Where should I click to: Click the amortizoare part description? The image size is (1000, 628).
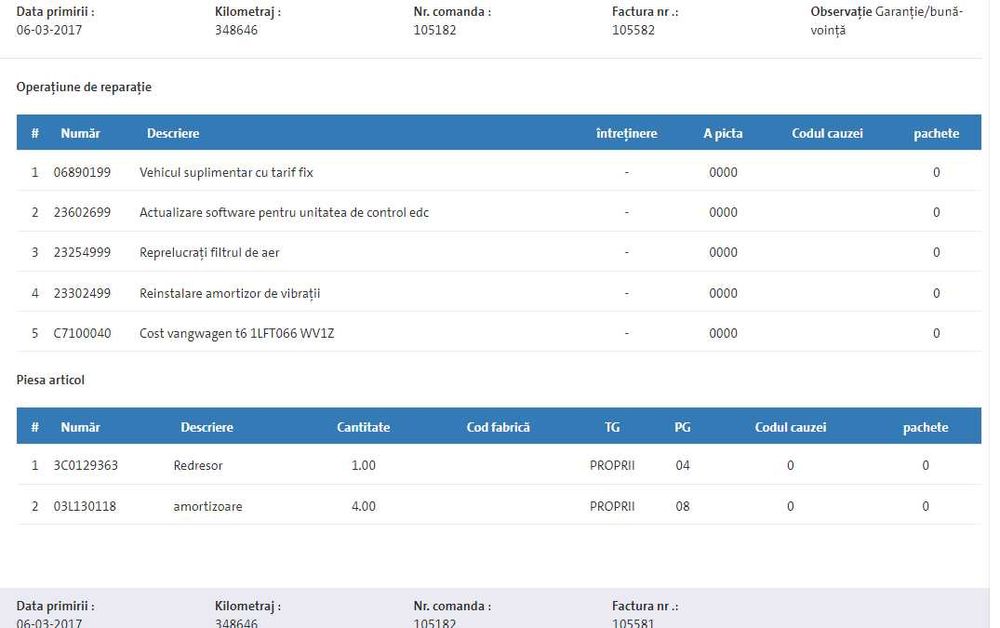point(207,506)
